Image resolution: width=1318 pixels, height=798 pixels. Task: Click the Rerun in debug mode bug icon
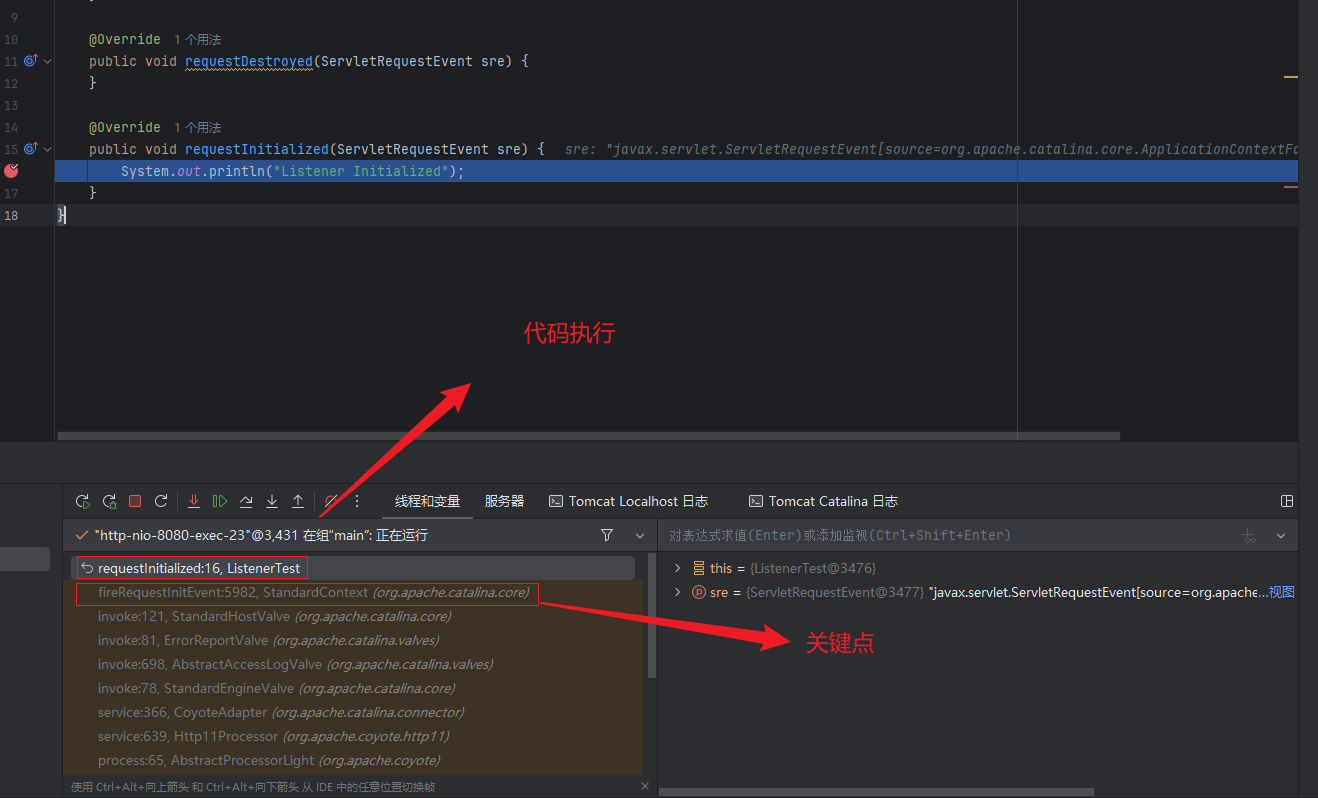109,501
